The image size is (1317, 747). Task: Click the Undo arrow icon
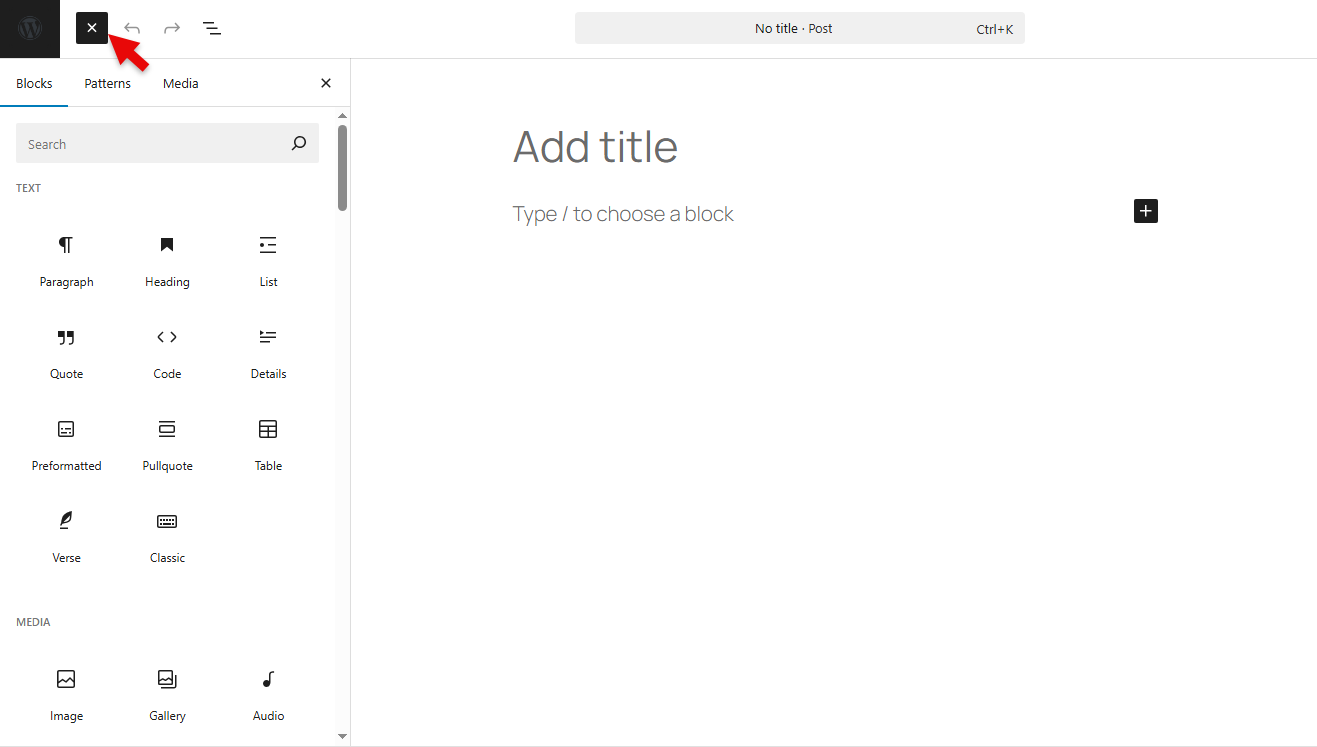[132, 28]
